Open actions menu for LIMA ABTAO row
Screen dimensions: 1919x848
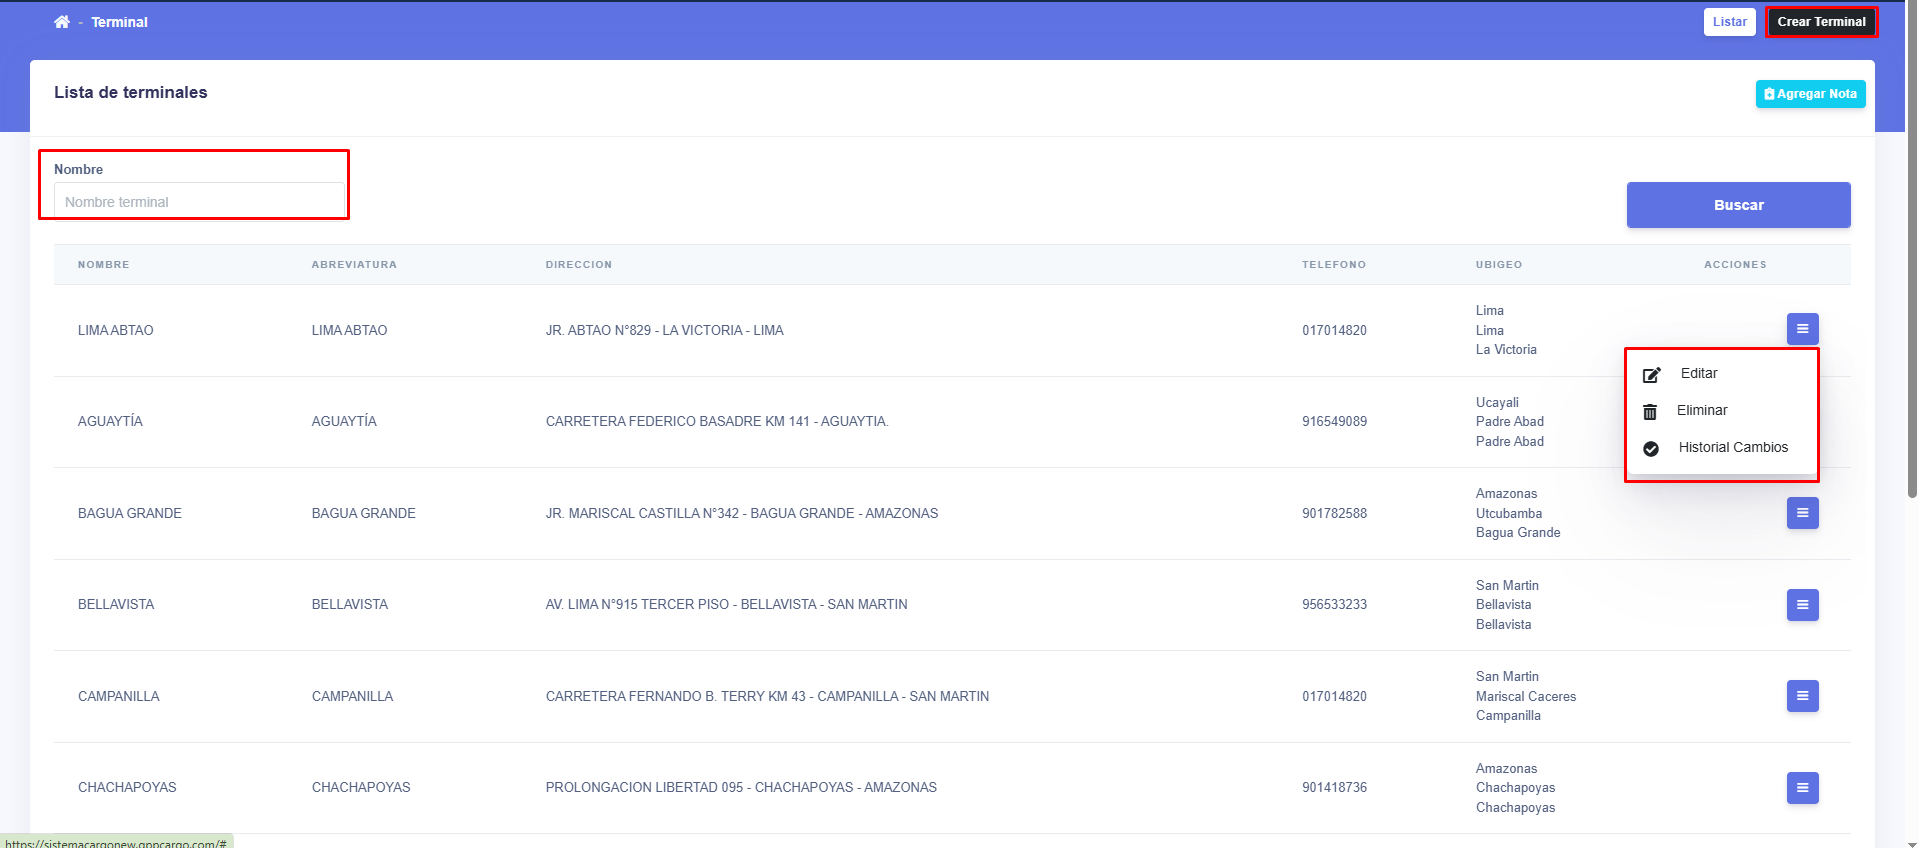tap(1802, 329)
